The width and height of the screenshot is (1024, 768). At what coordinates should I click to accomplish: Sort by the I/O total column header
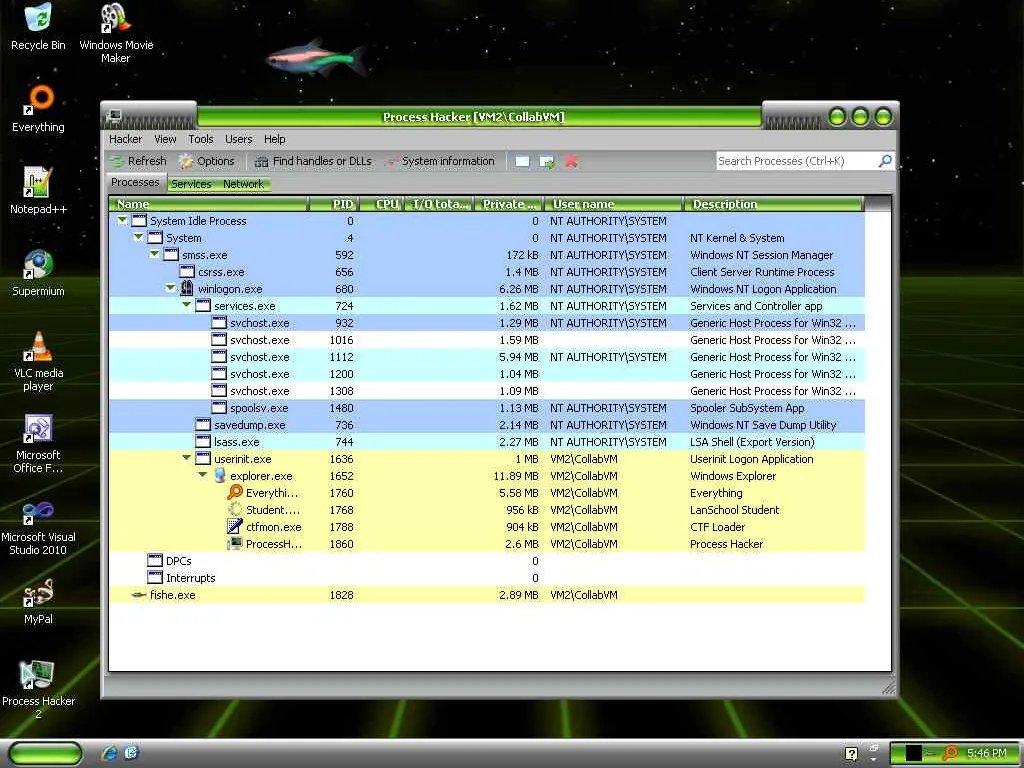point(440,204)
